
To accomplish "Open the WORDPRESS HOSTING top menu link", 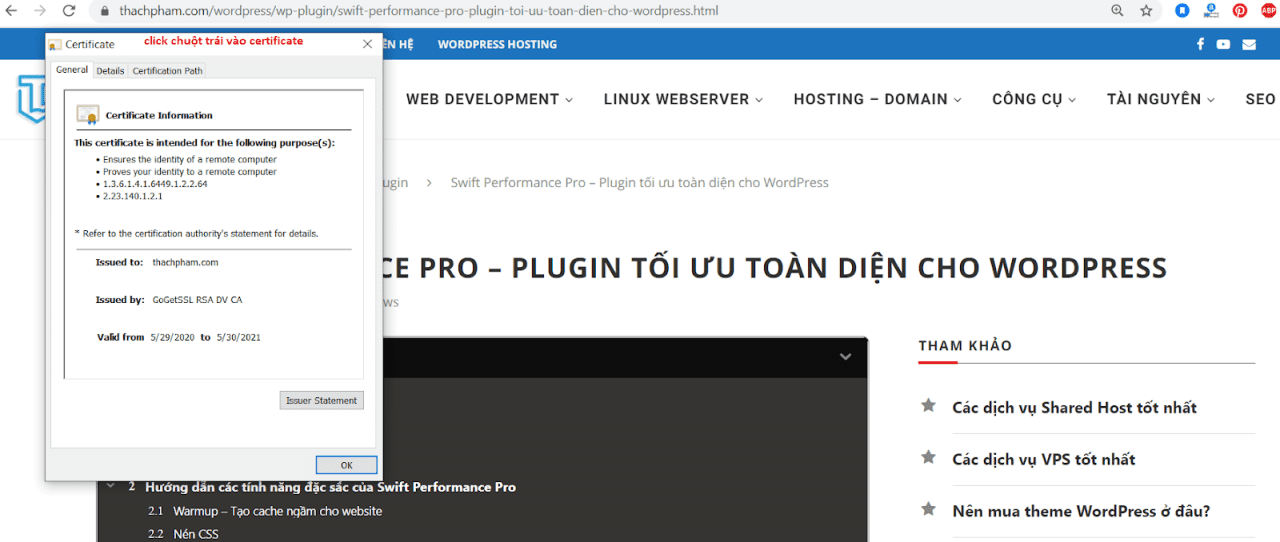I will (497, 44).
